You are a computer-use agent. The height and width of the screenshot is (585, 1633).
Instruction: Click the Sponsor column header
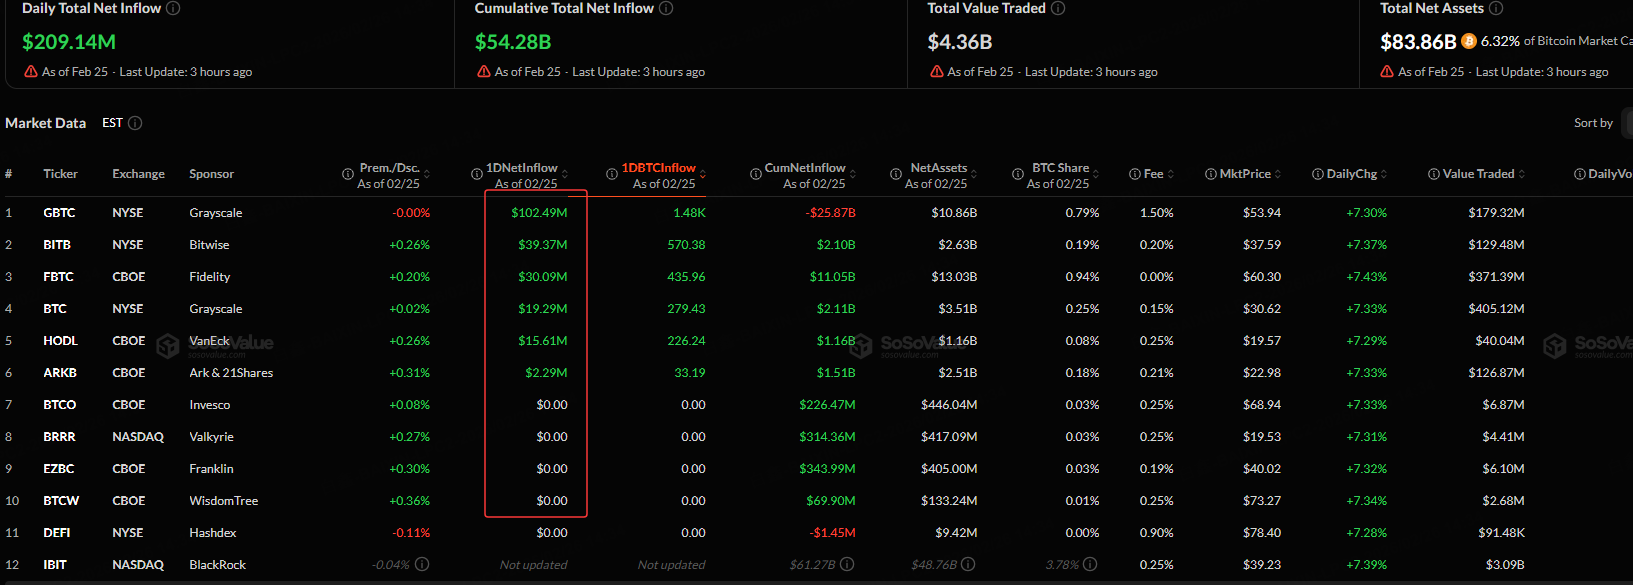click(212, 174)
